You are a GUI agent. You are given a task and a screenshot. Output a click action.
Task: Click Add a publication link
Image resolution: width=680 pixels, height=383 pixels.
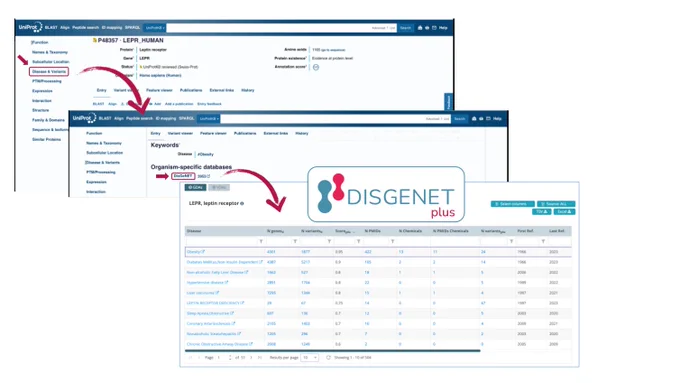[179, 104]
